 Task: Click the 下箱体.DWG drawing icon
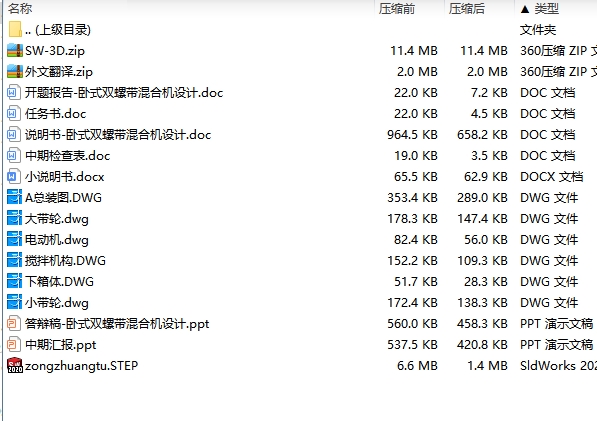coord(15,281)
